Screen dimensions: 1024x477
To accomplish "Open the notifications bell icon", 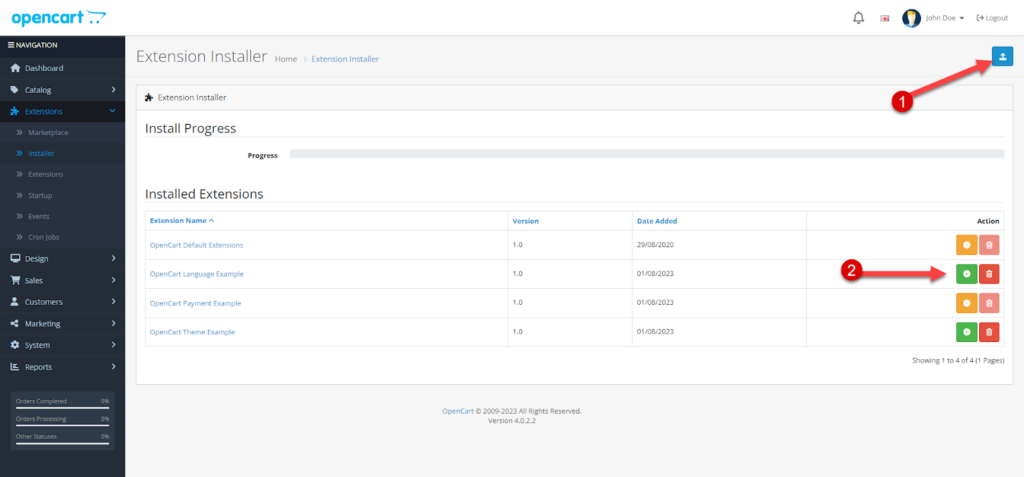I will click(x=858, y=18).
